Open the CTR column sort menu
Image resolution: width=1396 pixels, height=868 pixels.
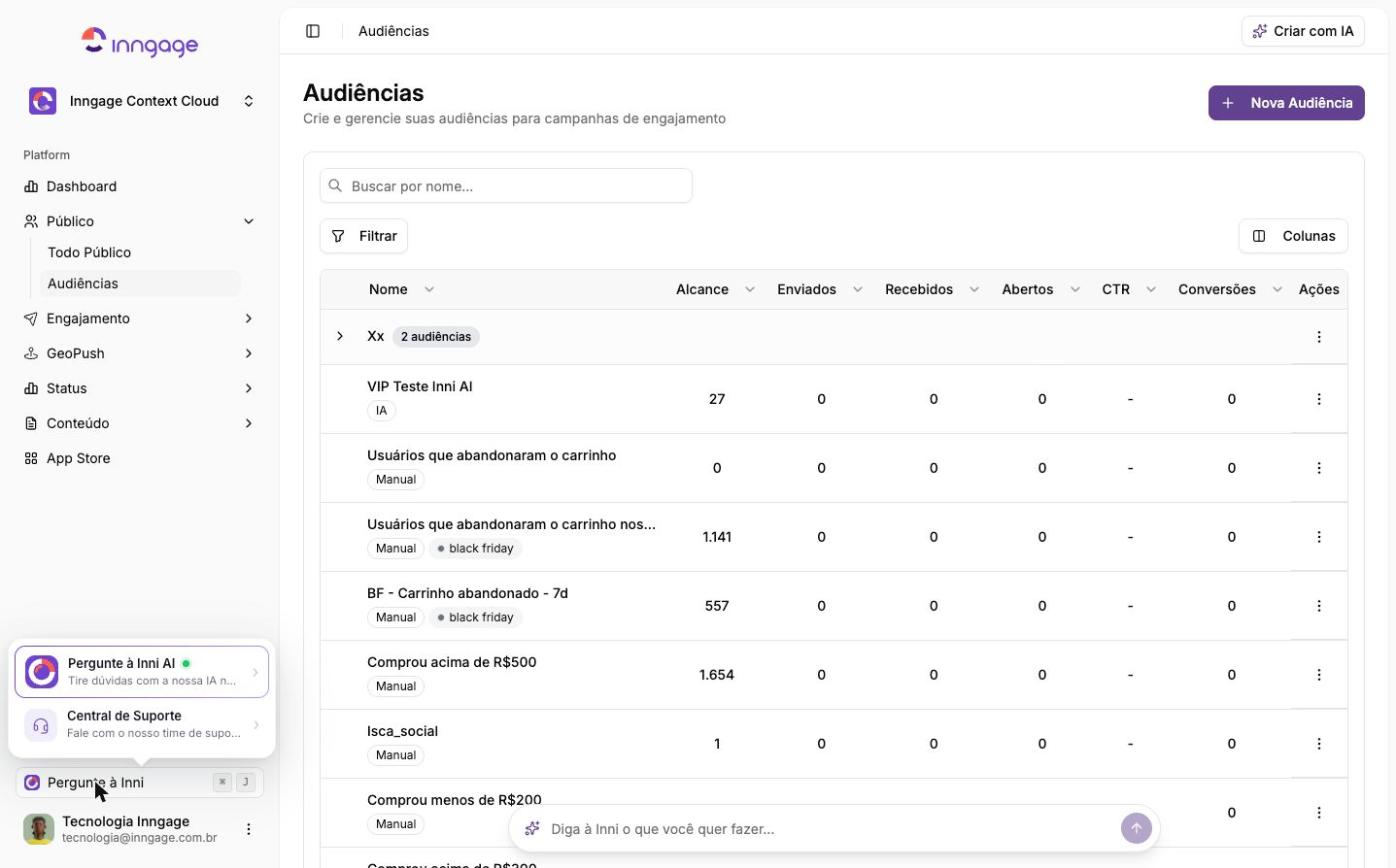point(1151,289)
